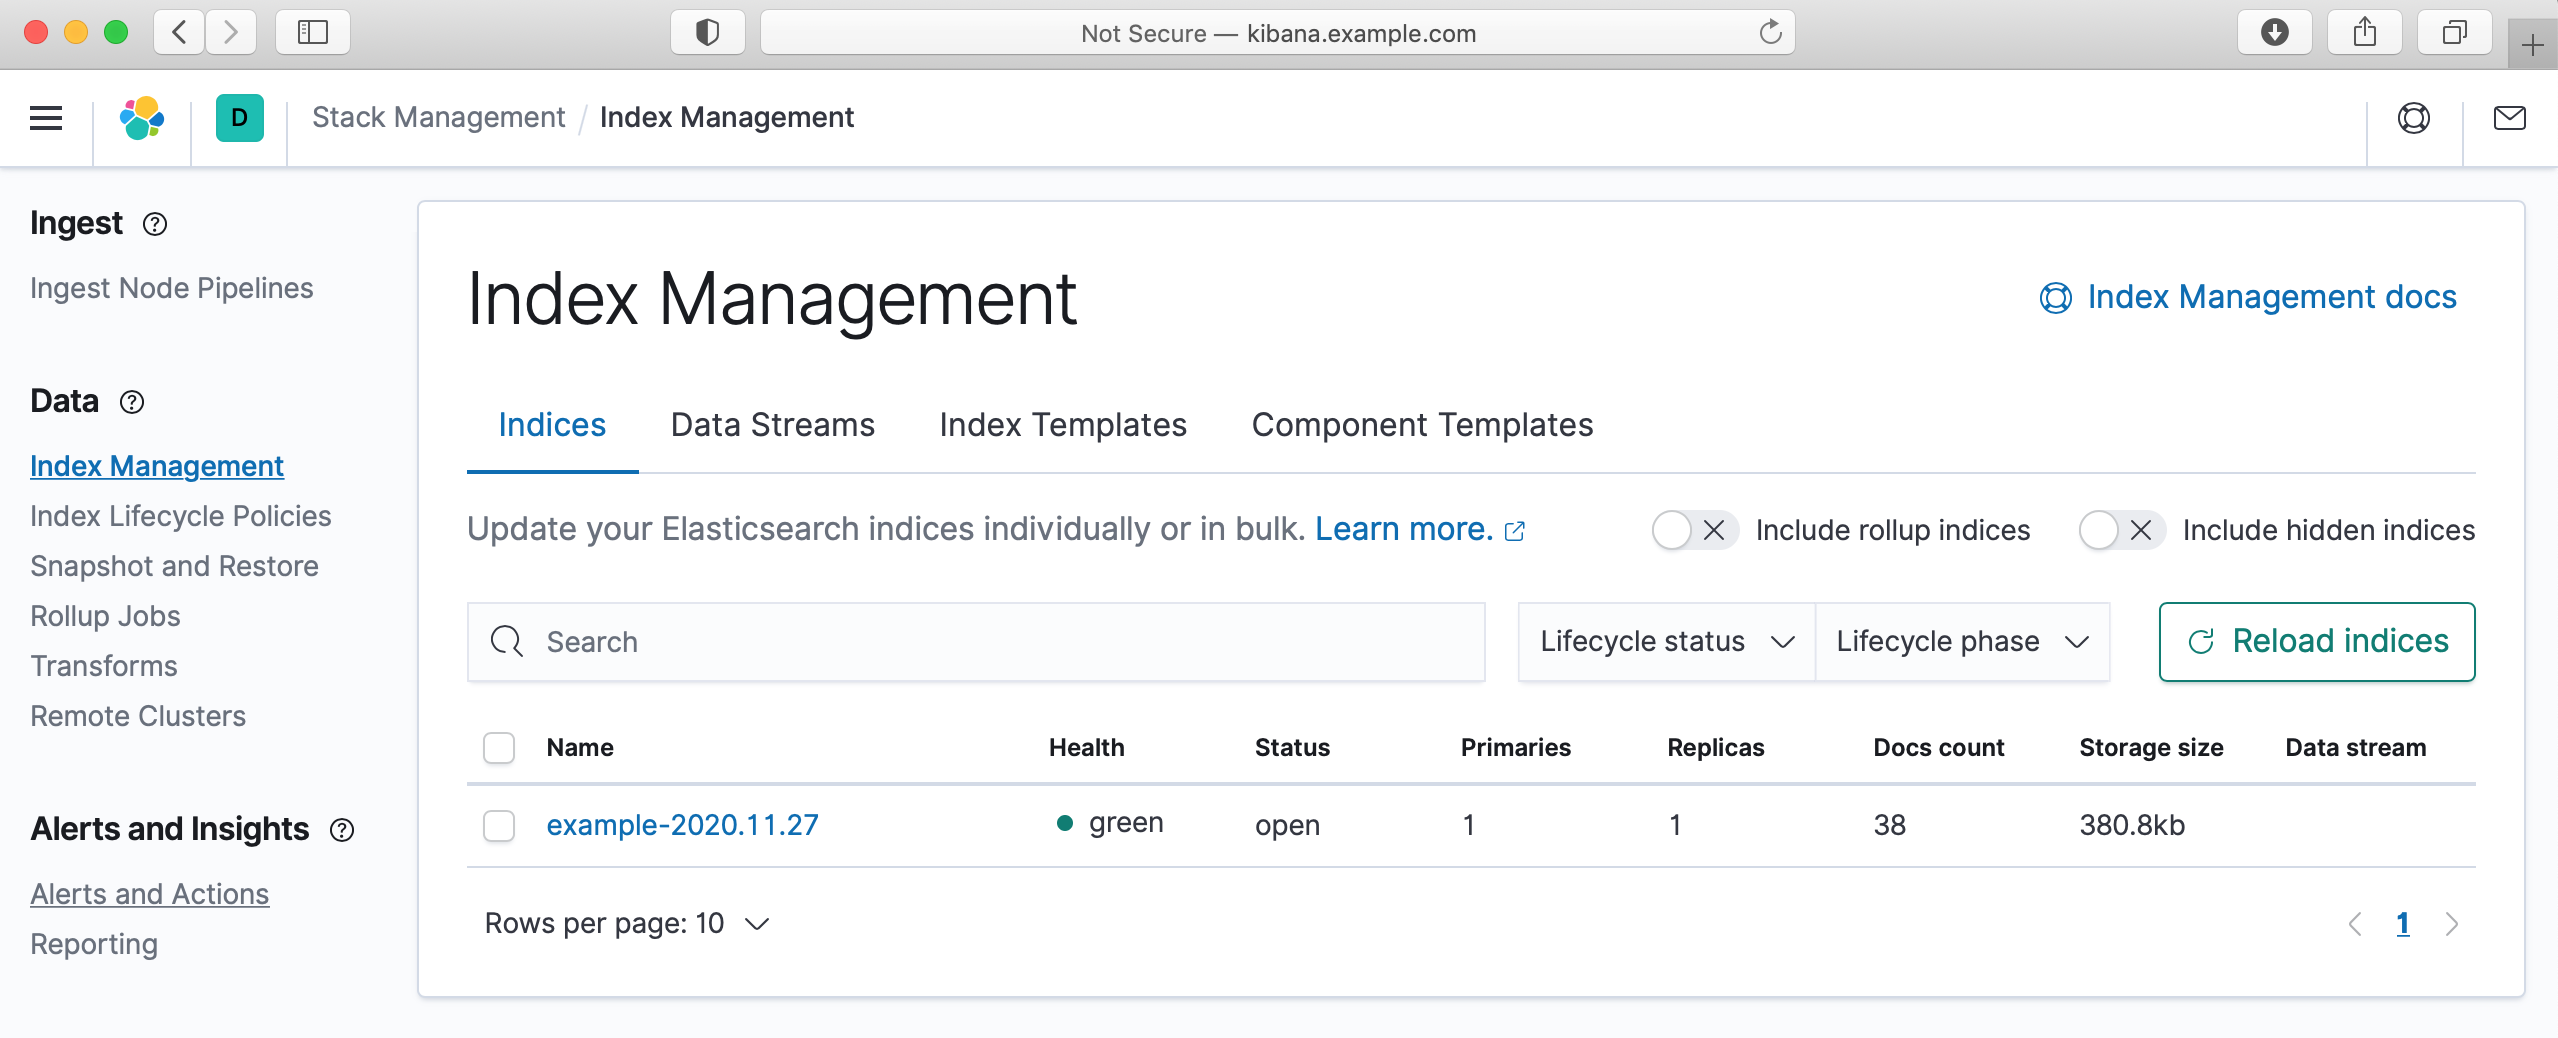Screen dimensions: 2558x1038
Task: Open Index Lifecycle Policies in sidebar
Action: click(181, 517)
